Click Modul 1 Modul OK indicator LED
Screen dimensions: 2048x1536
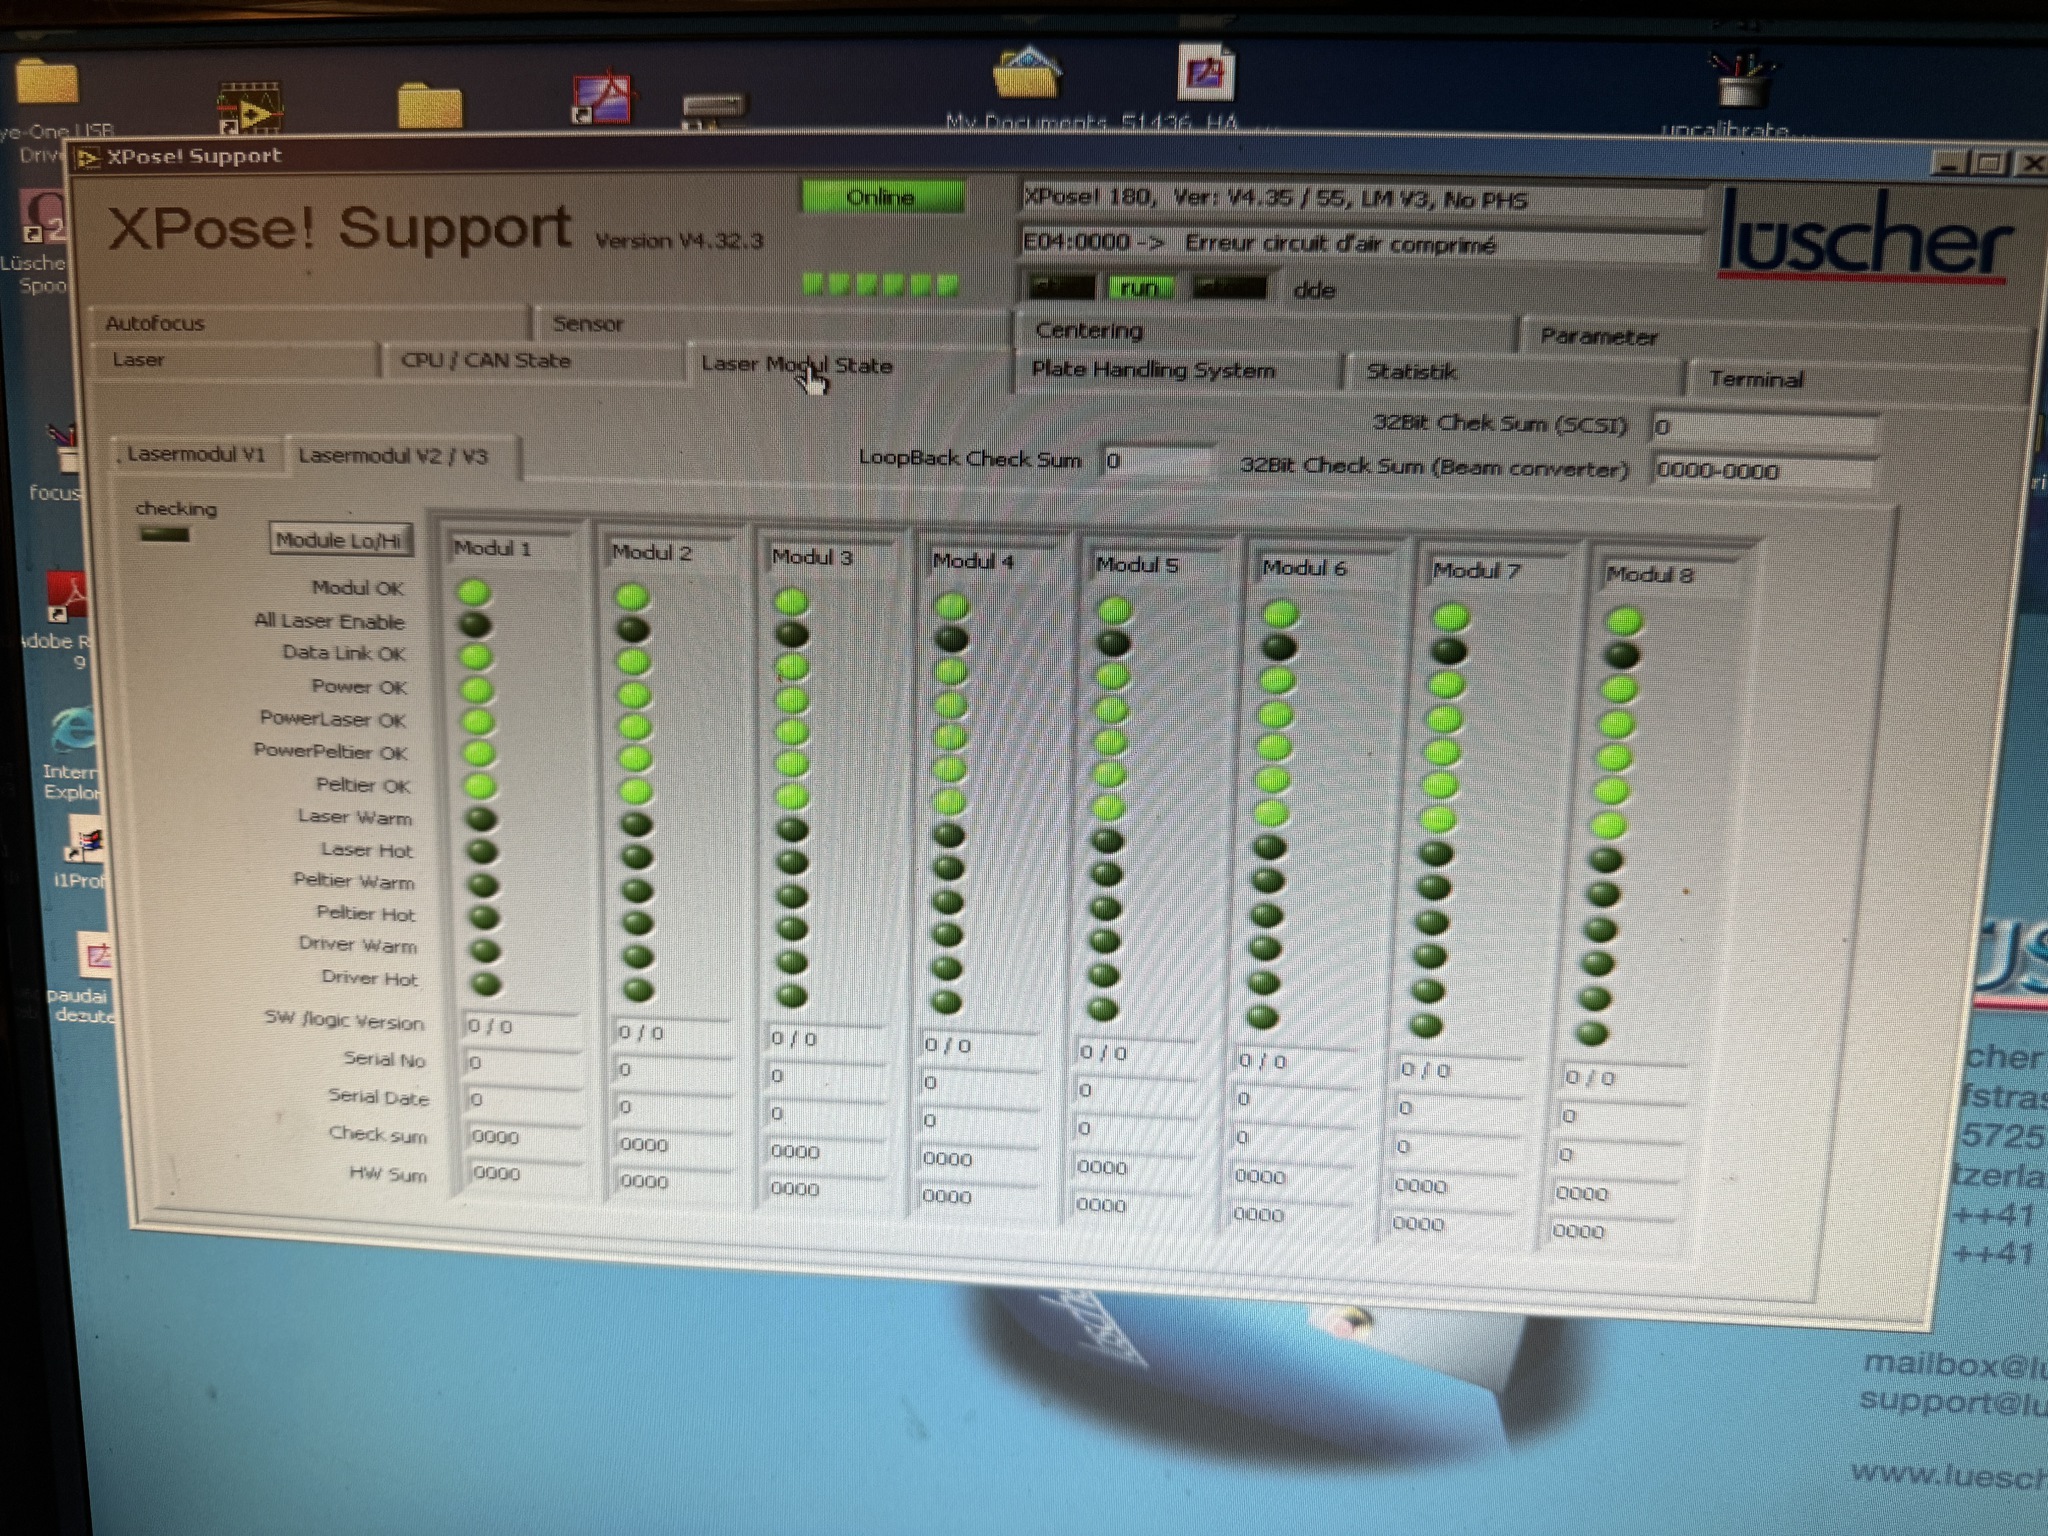(474, 593)
